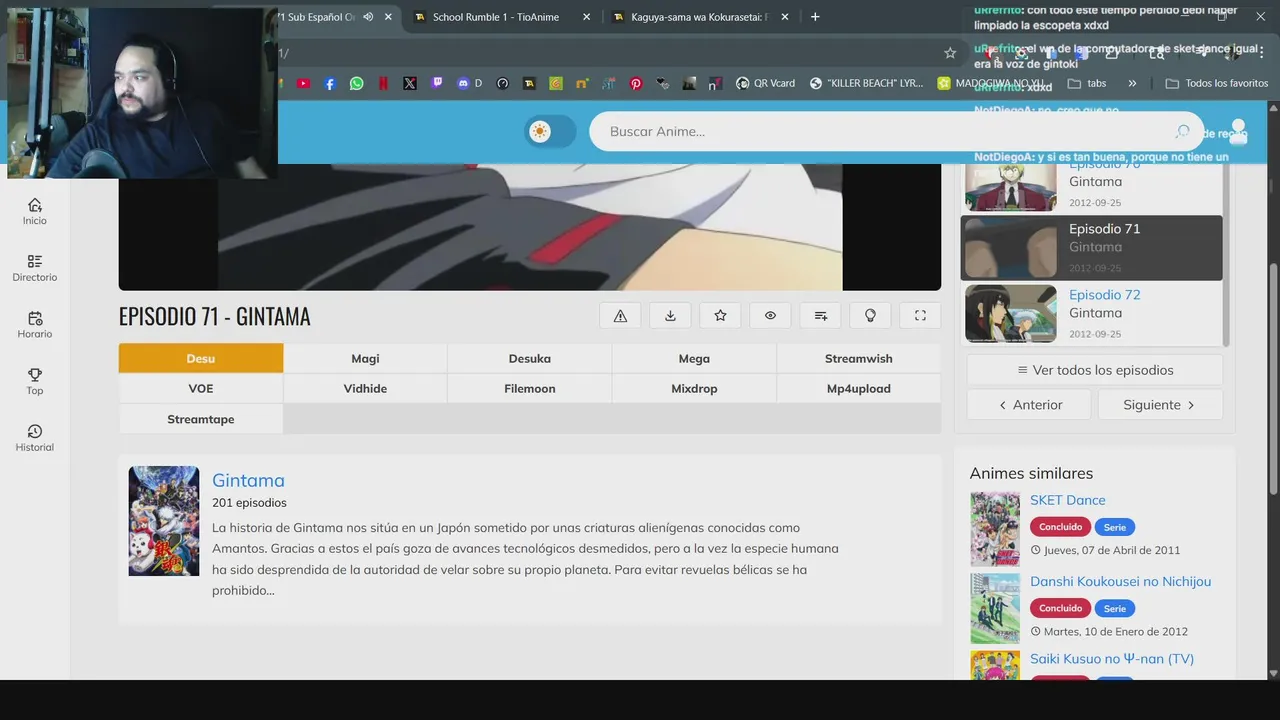The height and width of the screenshot is (720, 1280).
Task: Click Danshi Koukousei no Nichijou cover thumbnail
Action: point(995,608)
